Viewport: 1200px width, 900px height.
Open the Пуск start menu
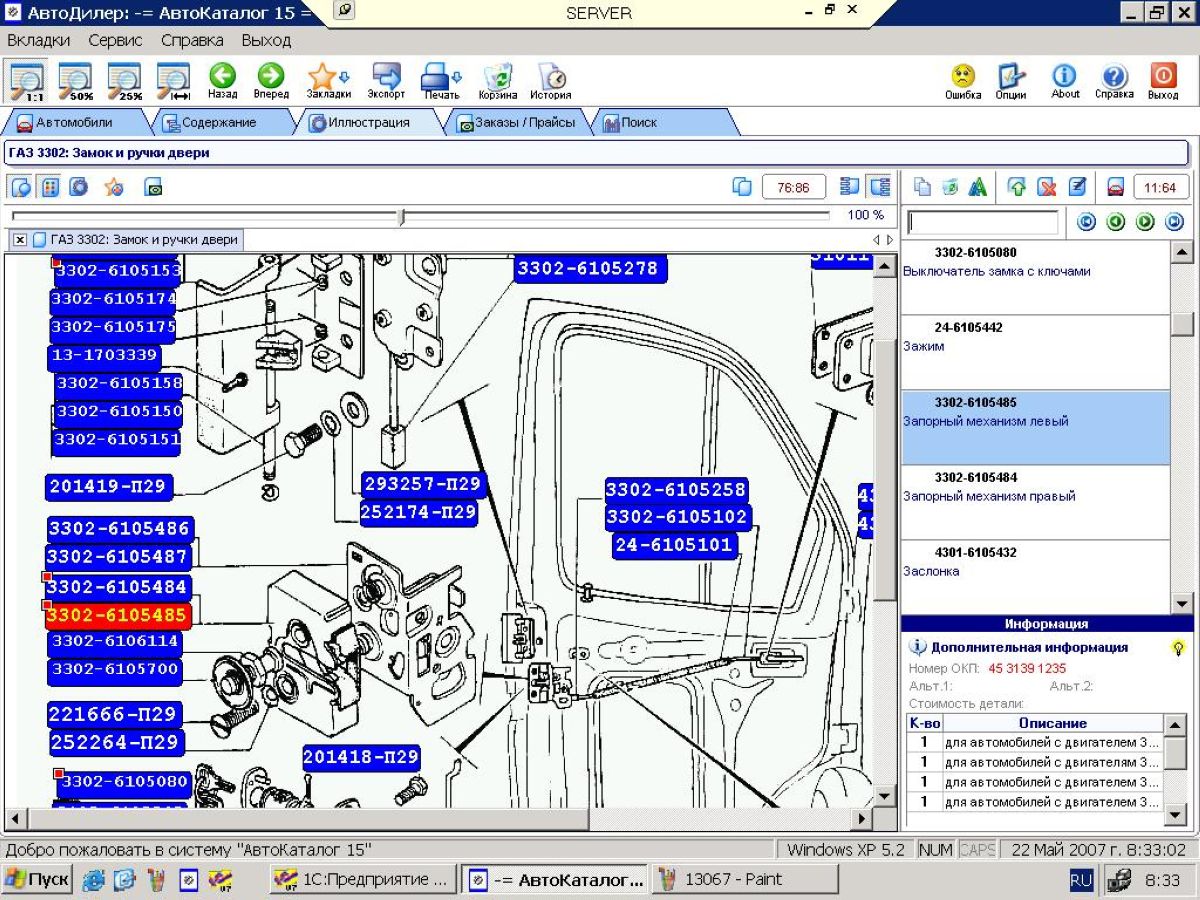(37, 880)
